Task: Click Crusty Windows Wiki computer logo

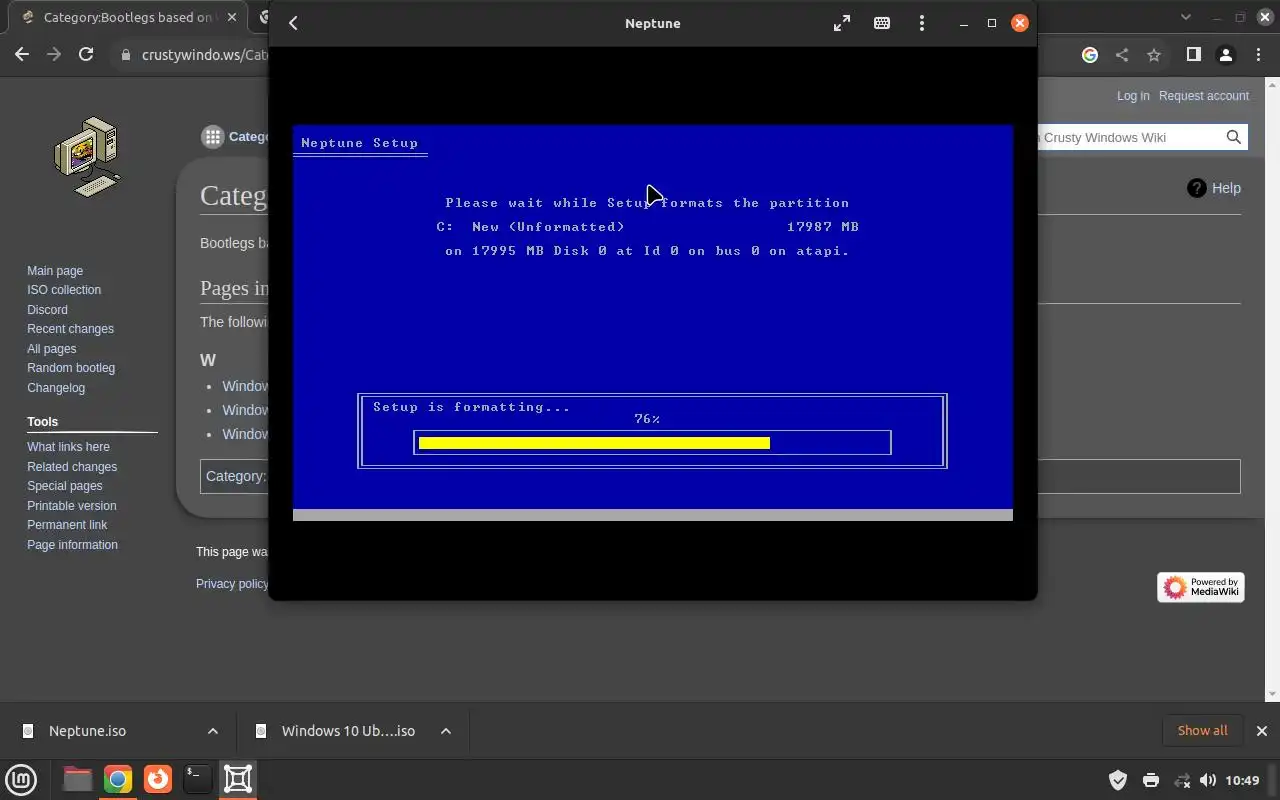Action: point(88,157)
